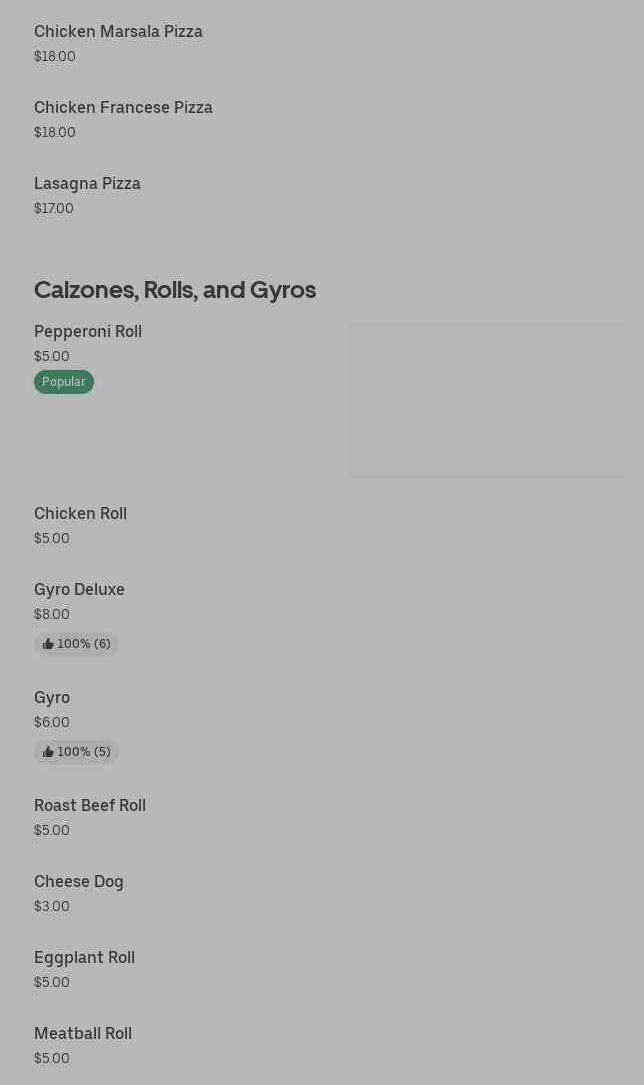Pick the Cheese Dog item
The image size is (644, 1085).
(x=79, y=882)
